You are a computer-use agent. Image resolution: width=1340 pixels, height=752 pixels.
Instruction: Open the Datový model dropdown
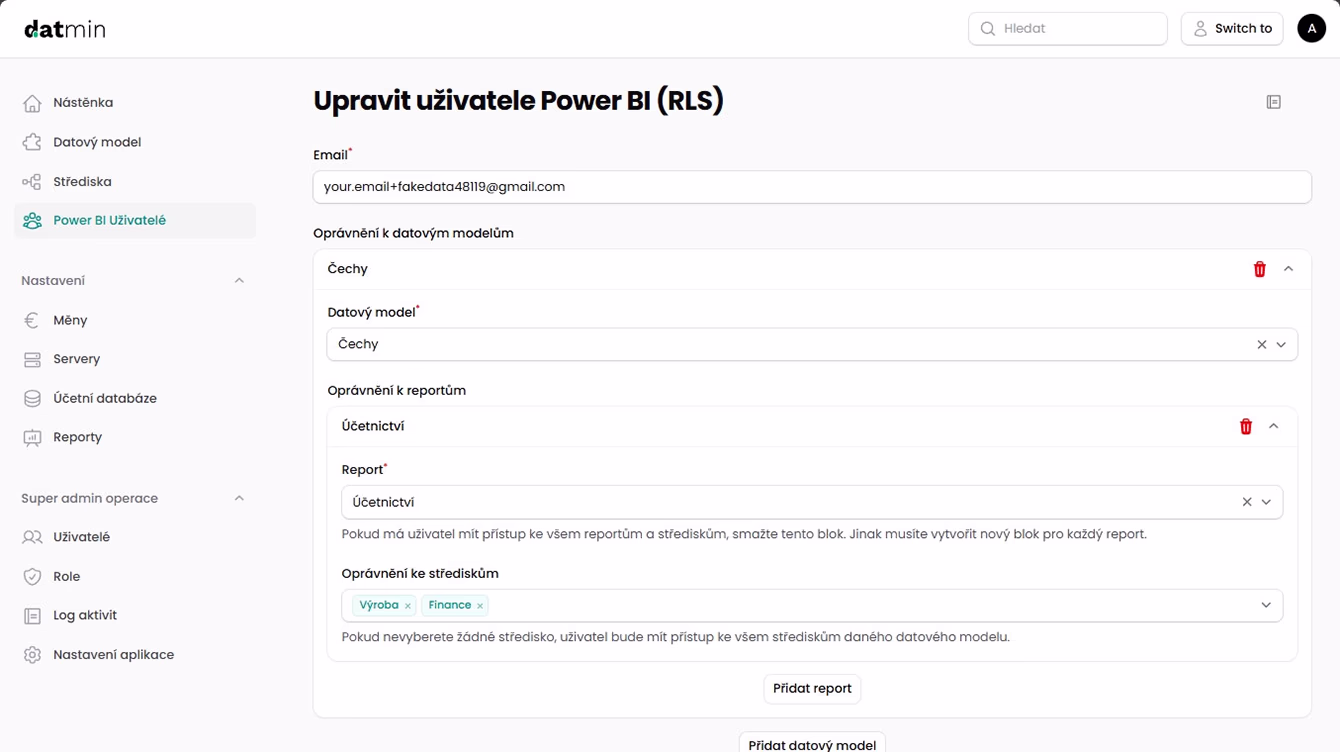[1281, 345]
